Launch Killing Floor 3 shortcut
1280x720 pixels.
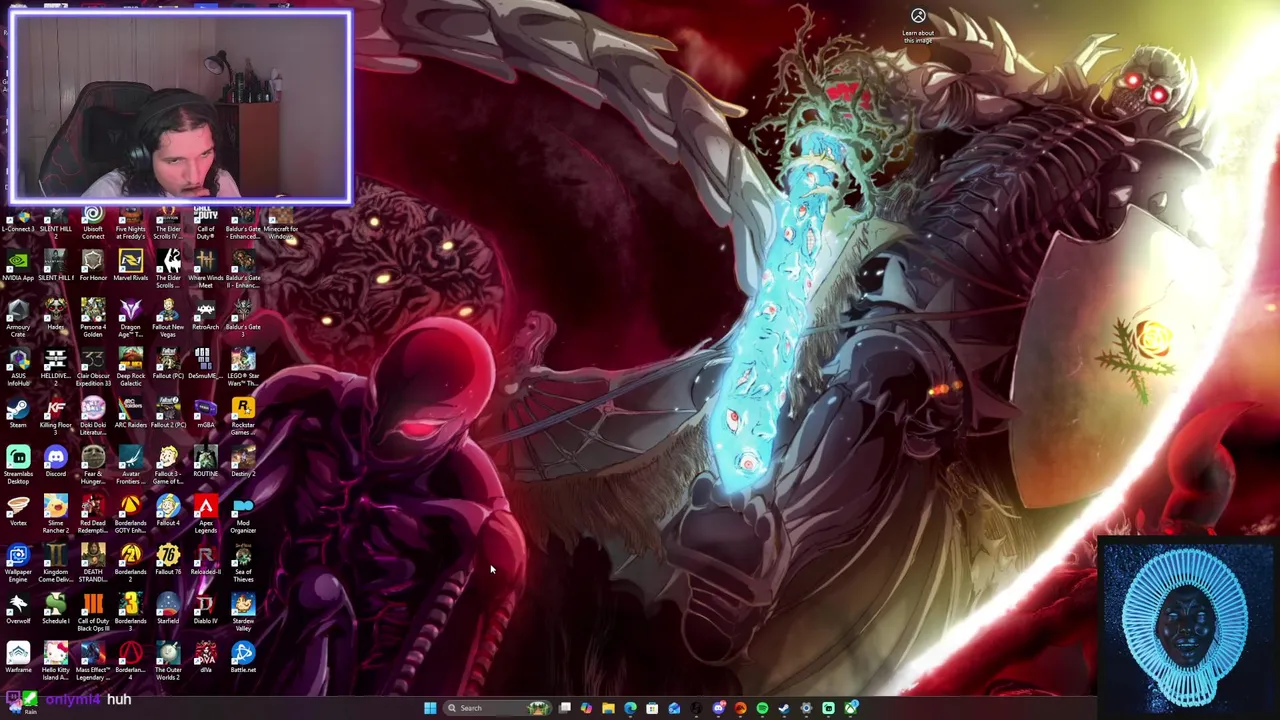click(55, 416)
